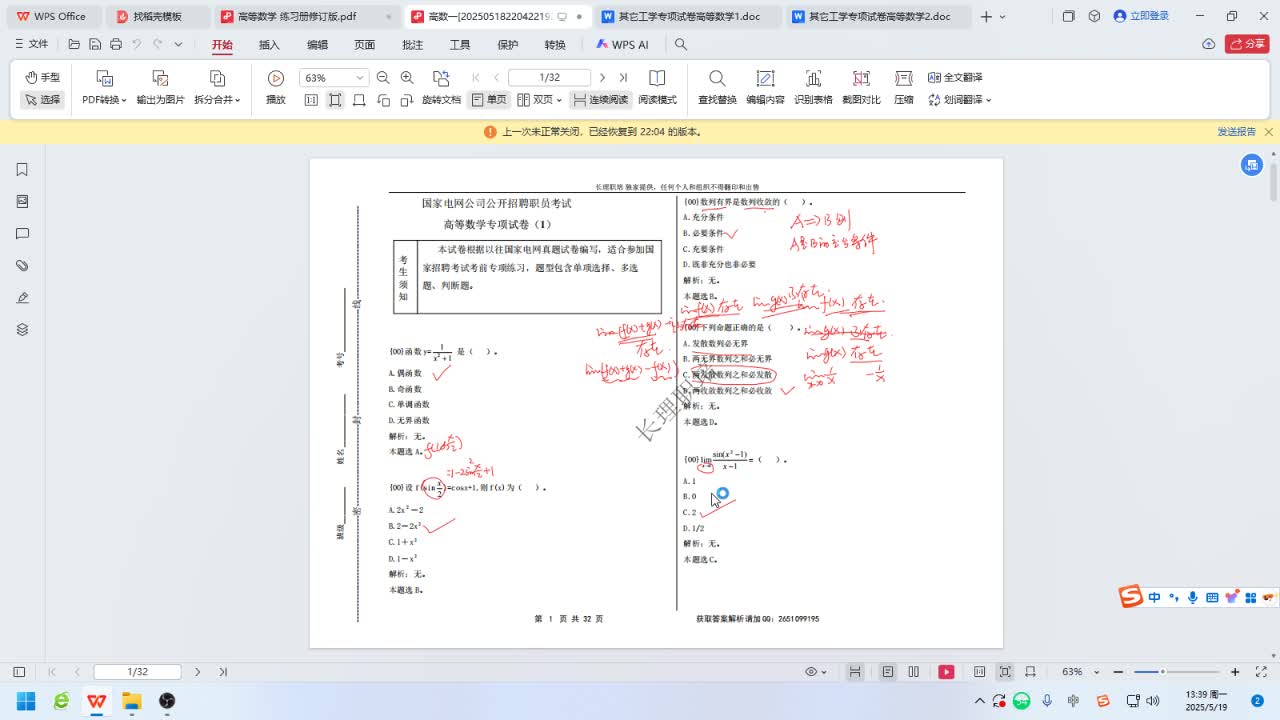Choose fit page icon in toolbar
The height and width of the screenshot is (720, 1280).
coord(335,100)
